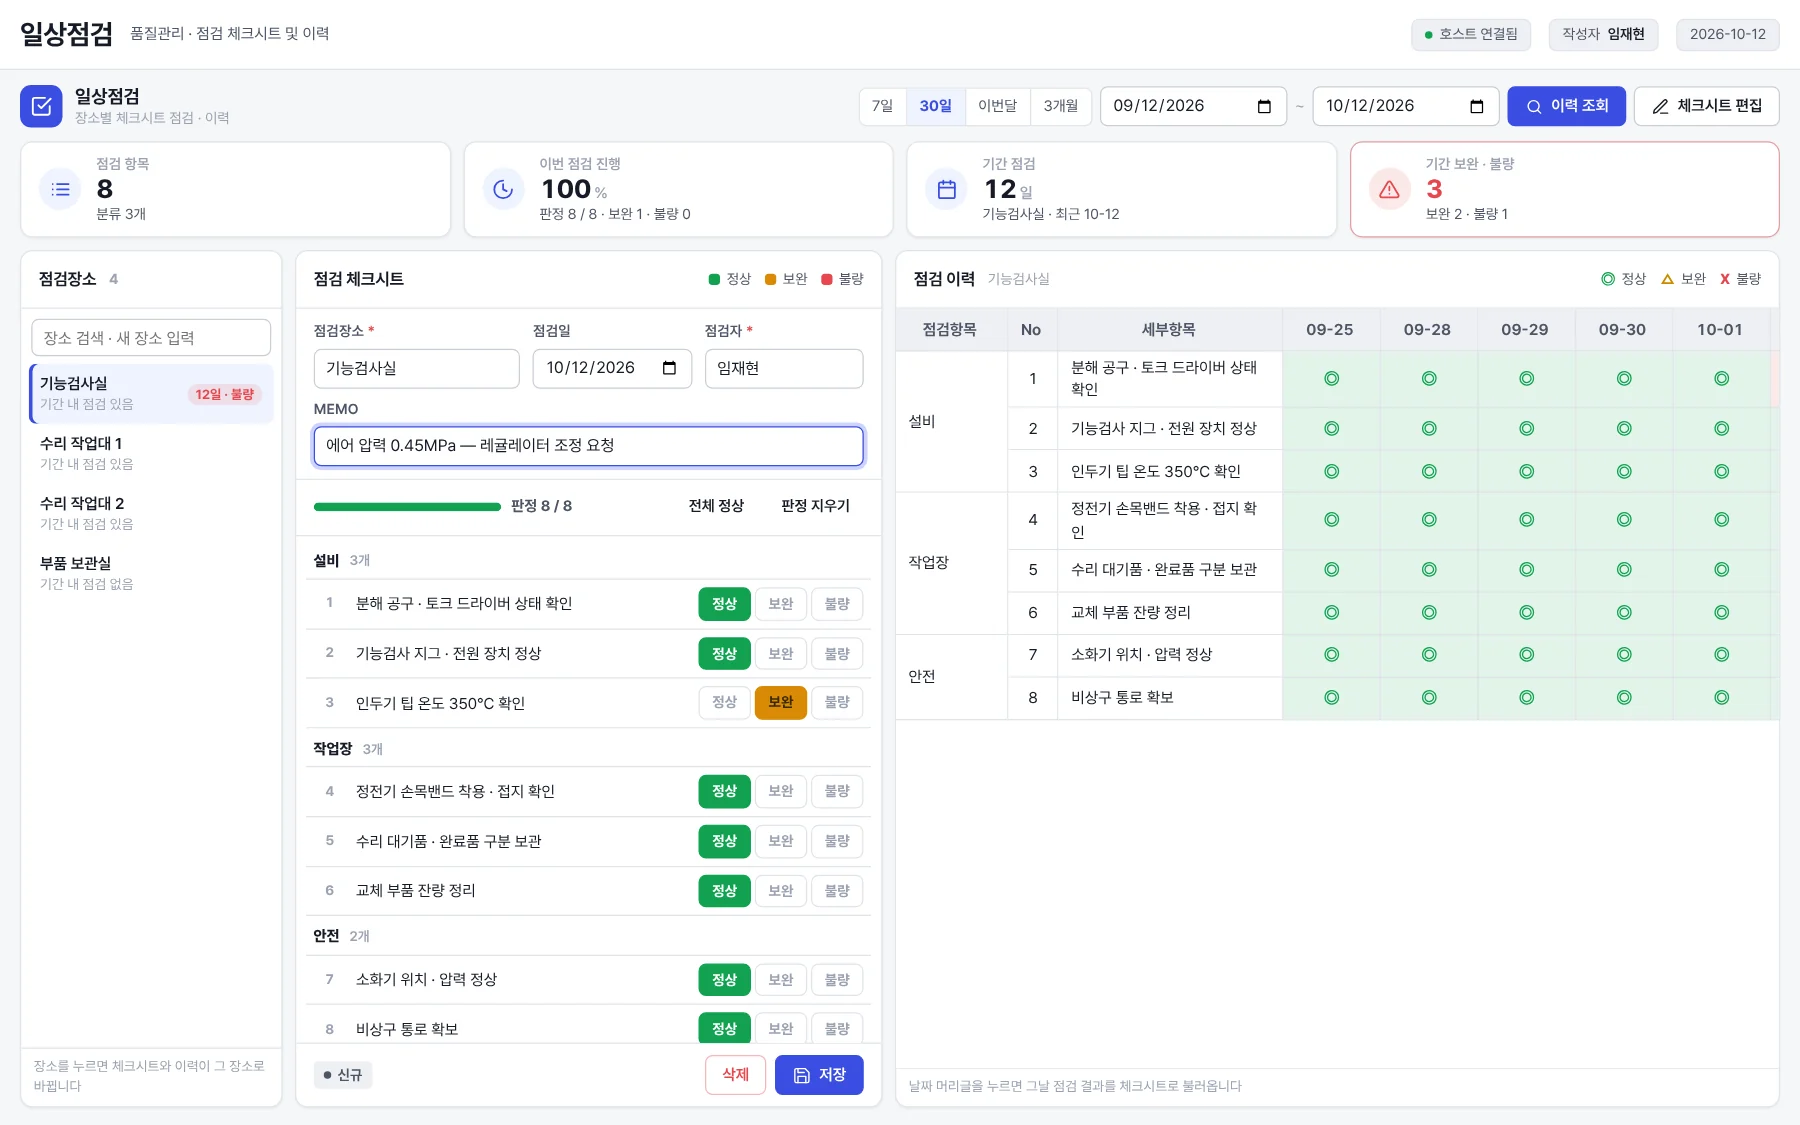Viewport: 1800px width, 1125px height.
Task: Select the 이번달 period tab
Action: [x=997, y=106]
